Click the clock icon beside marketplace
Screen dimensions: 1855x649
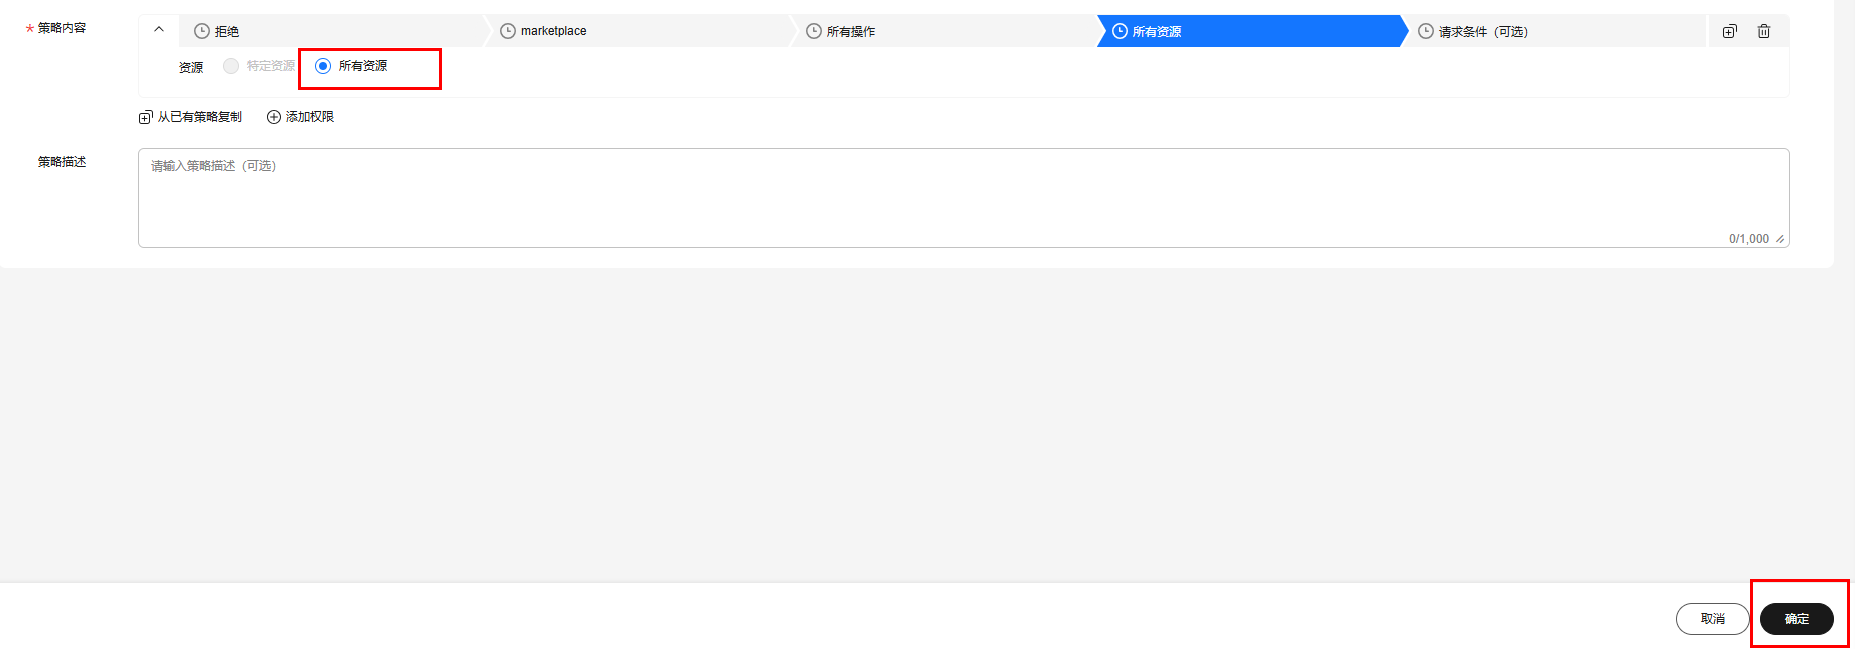(x=508, y=31)
